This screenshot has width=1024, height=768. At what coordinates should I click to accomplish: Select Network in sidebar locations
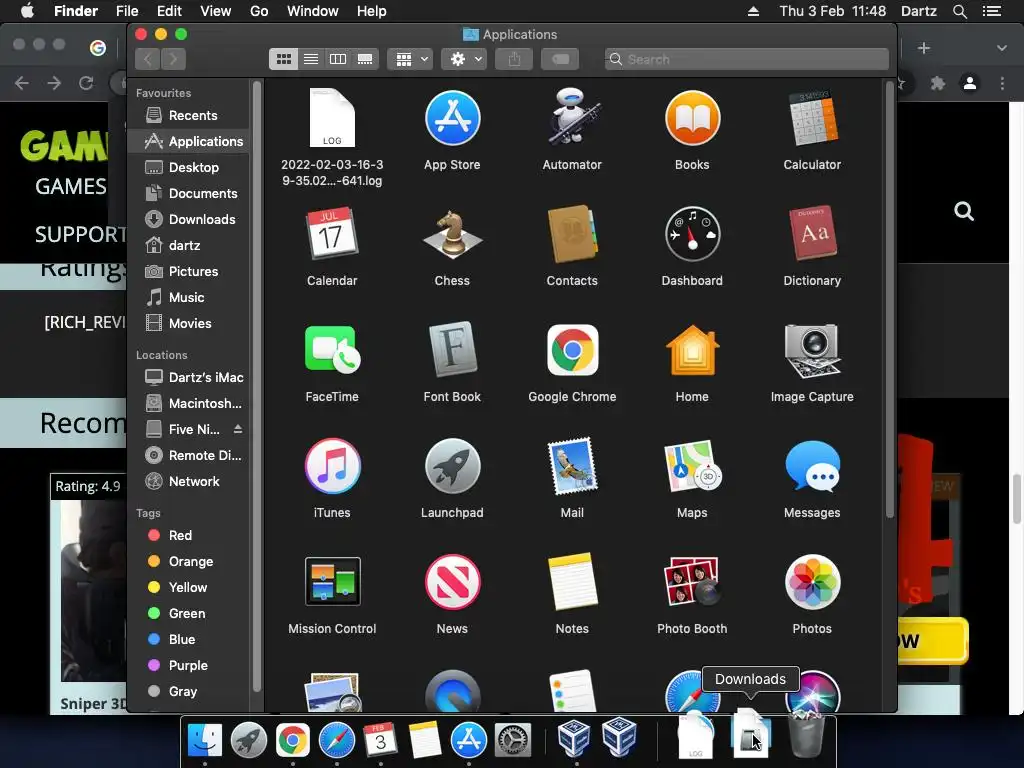pyautogui.click(x=189, y=481)
